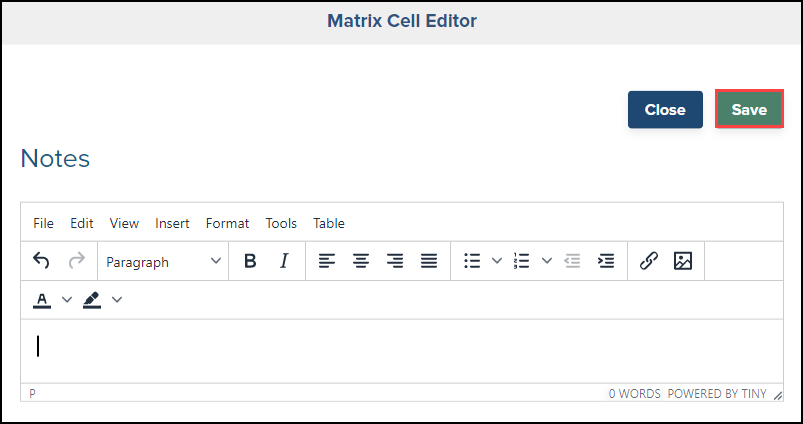Center align the text
This screenshot has width=803, height=424.
point(361,261)
